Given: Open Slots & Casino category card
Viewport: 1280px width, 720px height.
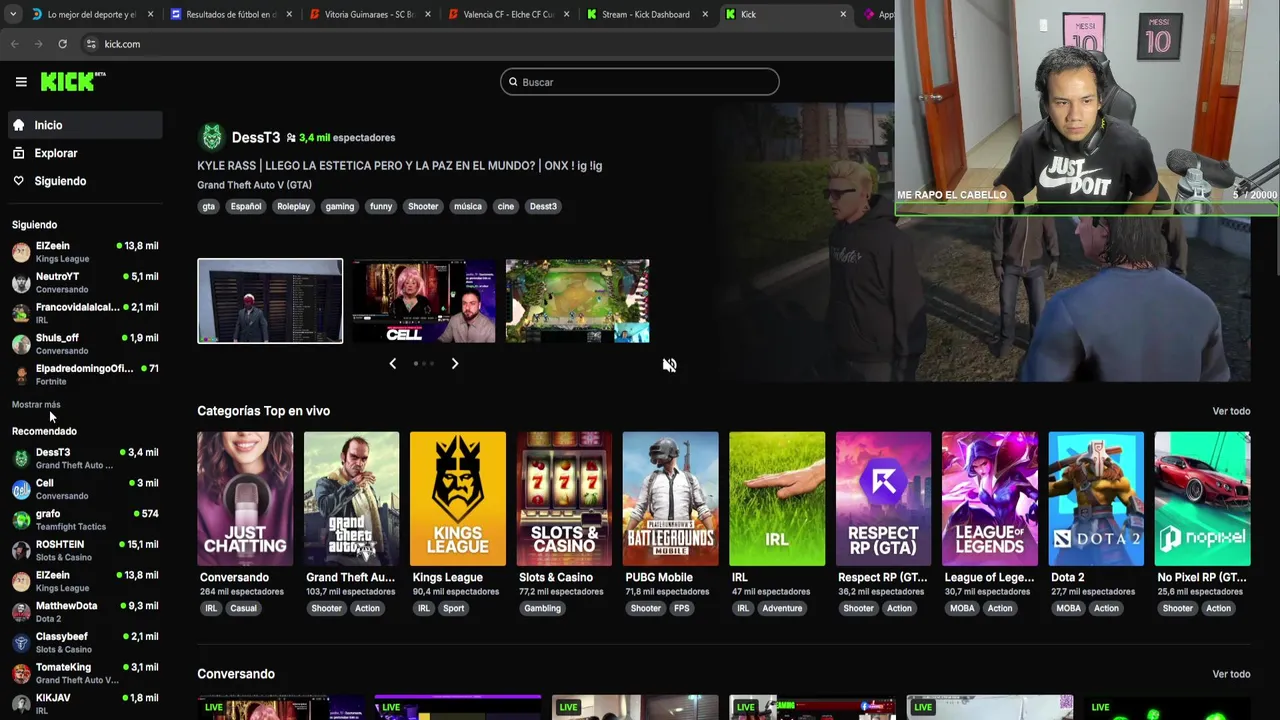Looking at the screenshot, I should 564,499.
